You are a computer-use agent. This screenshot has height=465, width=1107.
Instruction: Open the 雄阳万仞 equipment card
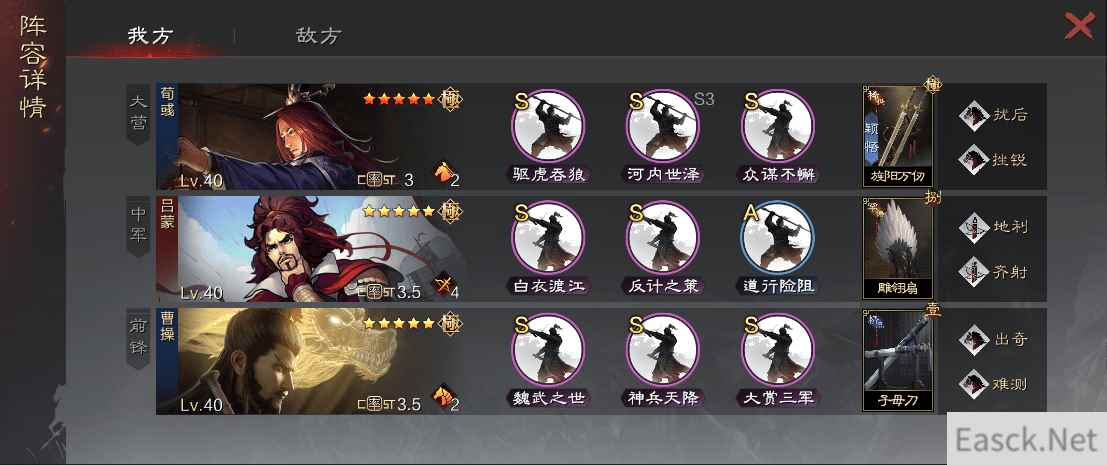[x=898, y=136]
